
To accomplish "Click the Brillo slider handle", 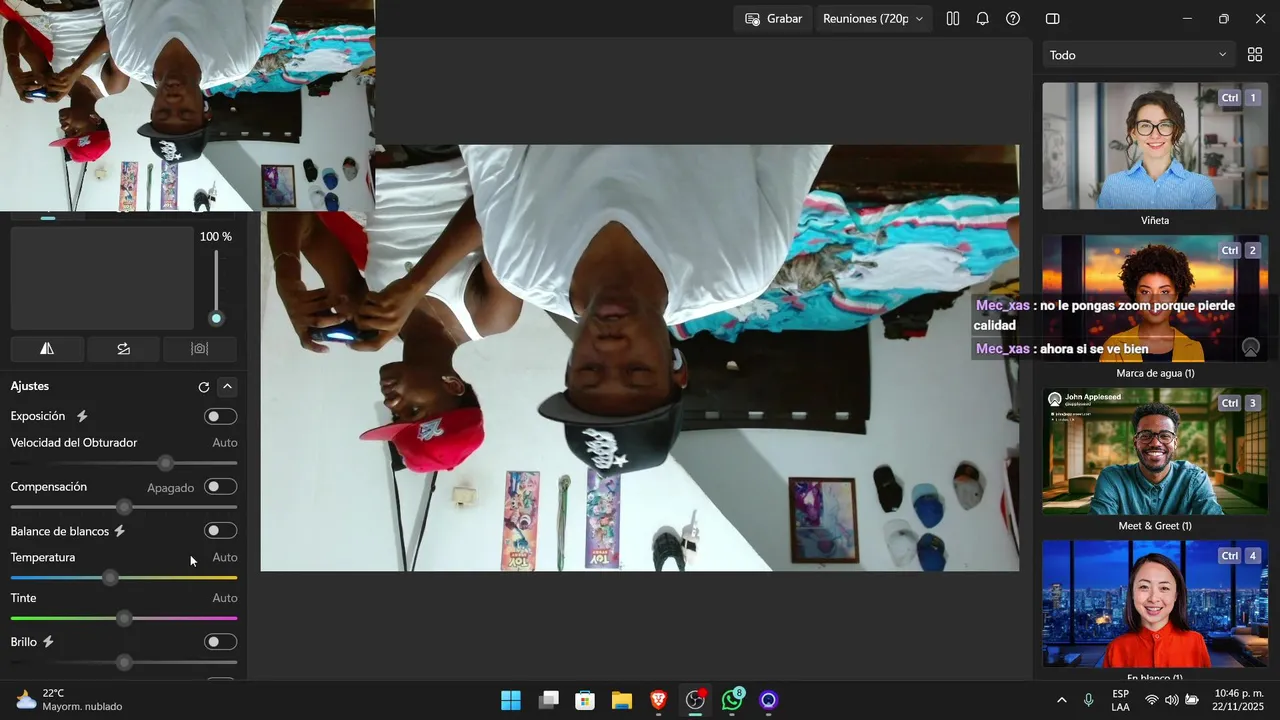I will (x=124, y=662).
